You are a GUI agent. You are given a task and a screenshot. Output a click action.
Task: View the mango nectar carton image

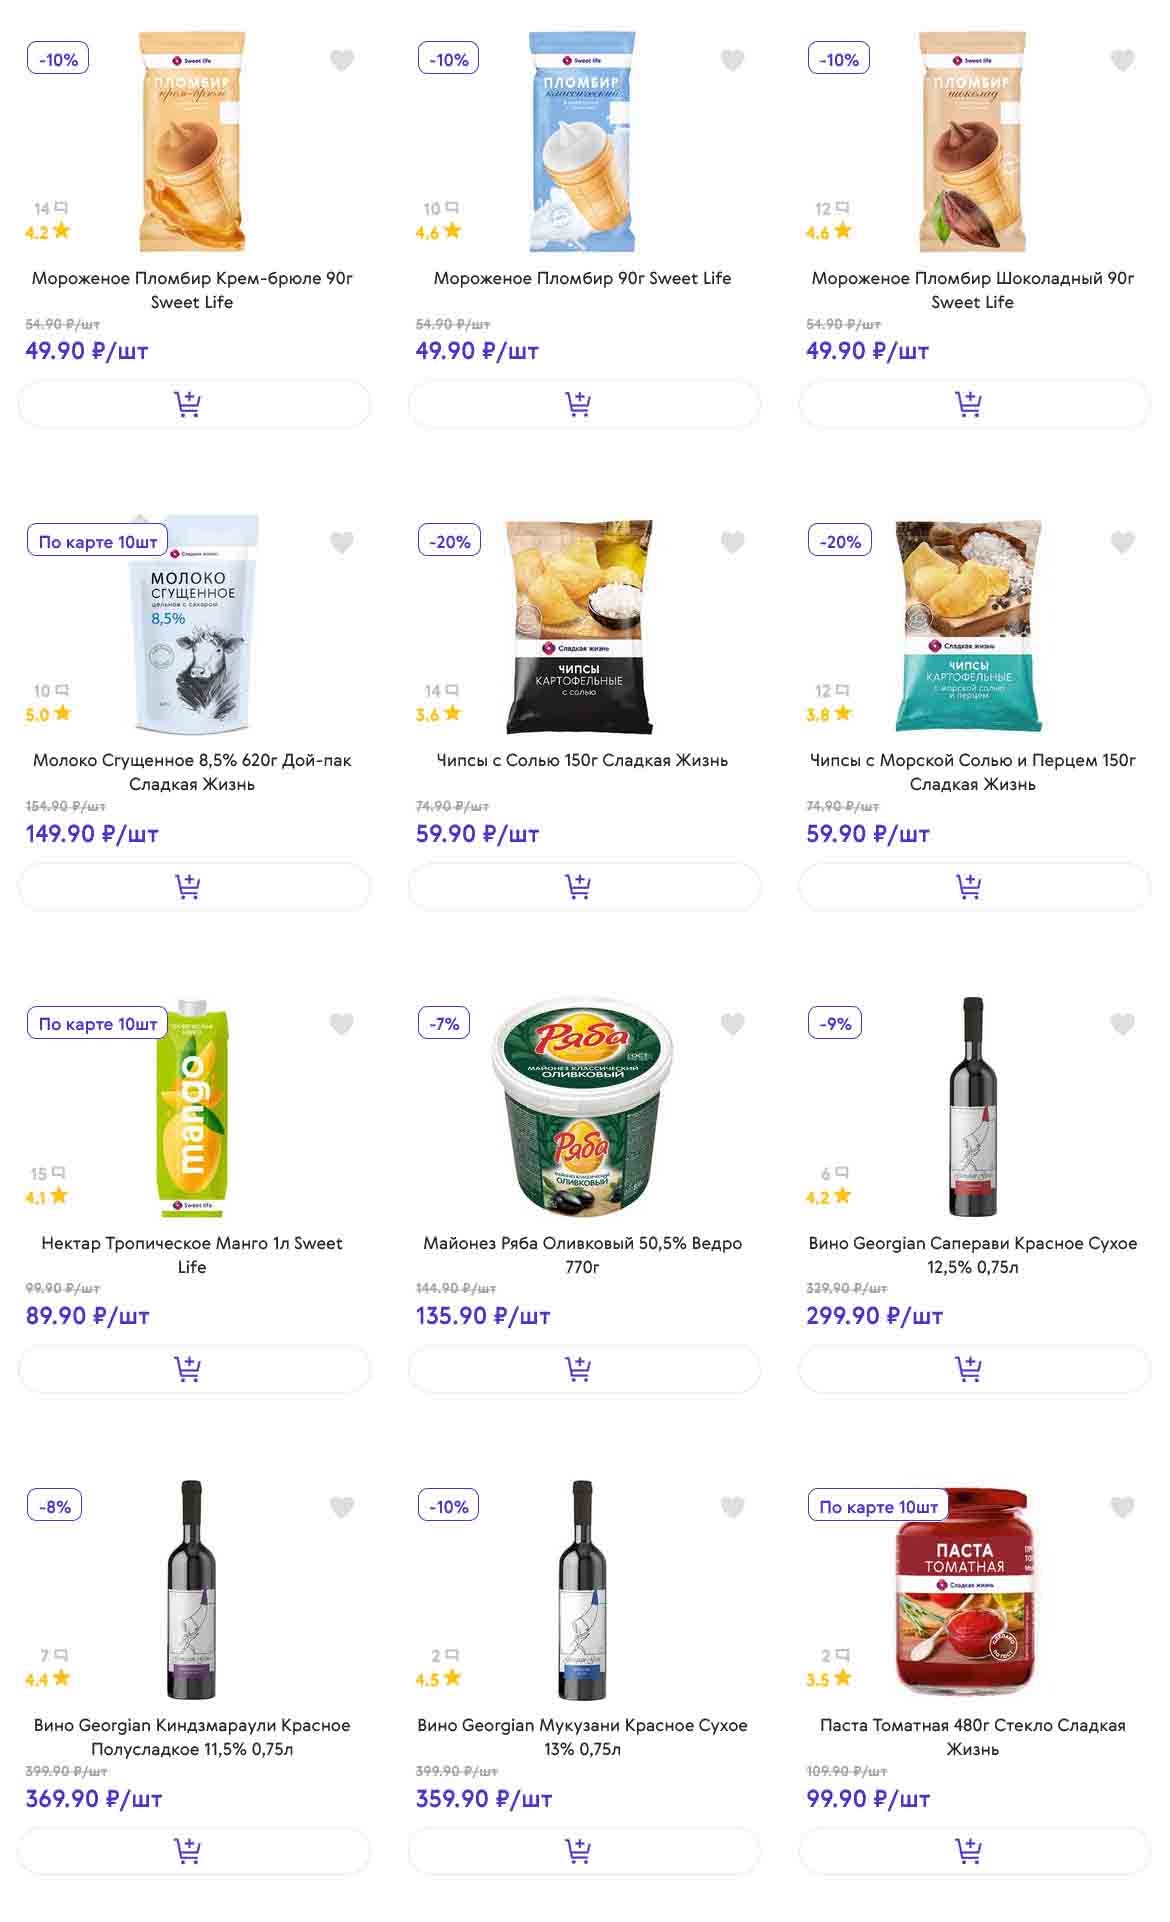192,1107
